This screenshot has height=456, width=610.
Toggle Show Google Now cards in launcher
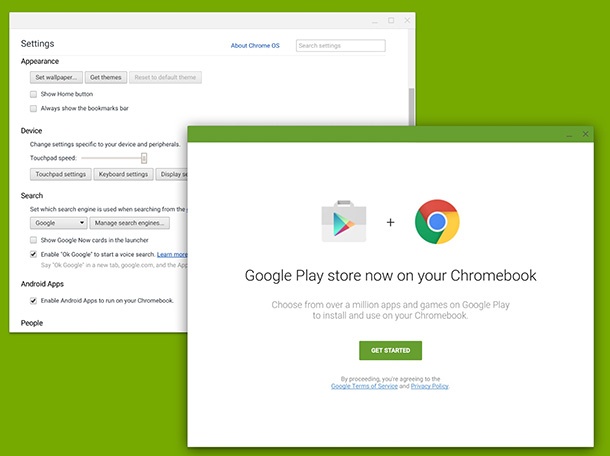tap(33, 240)
